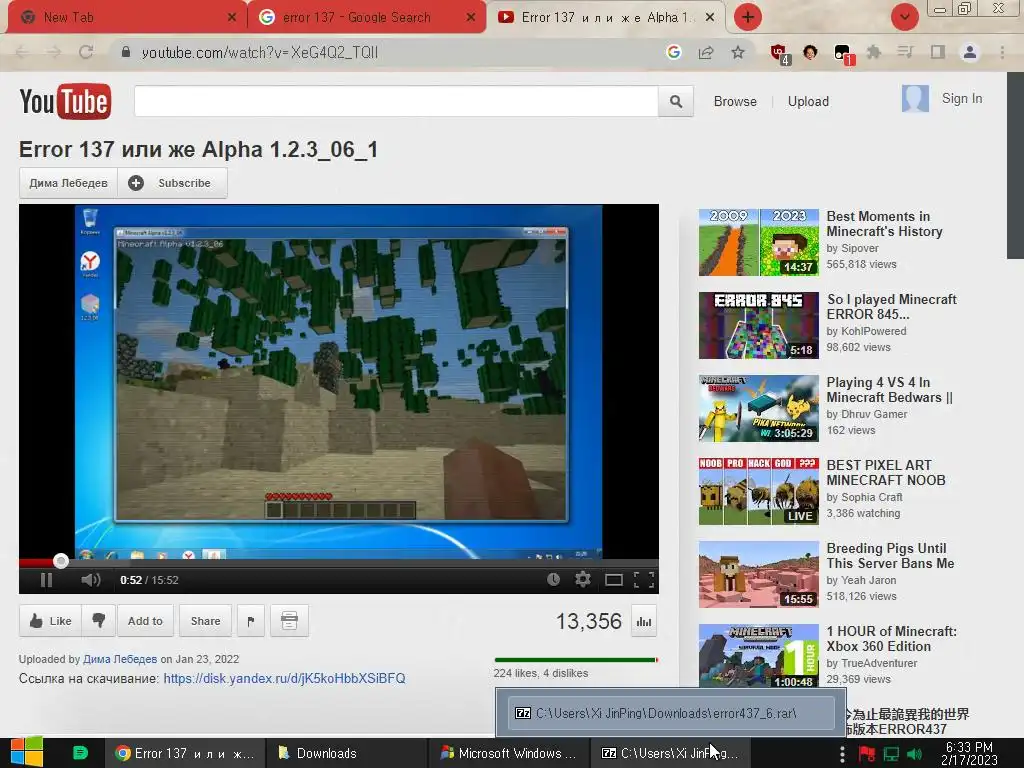Open the transcript icon button
The height and width of the screenshot is (768, 1024).
click(289, 621)
